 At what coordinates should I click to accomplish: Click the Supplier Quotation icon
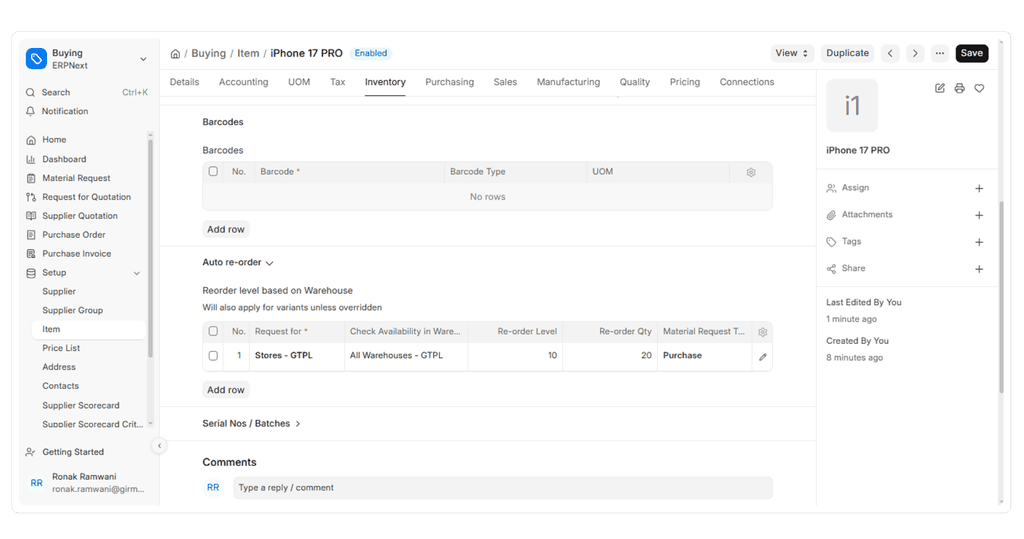(x=31, y=216)
